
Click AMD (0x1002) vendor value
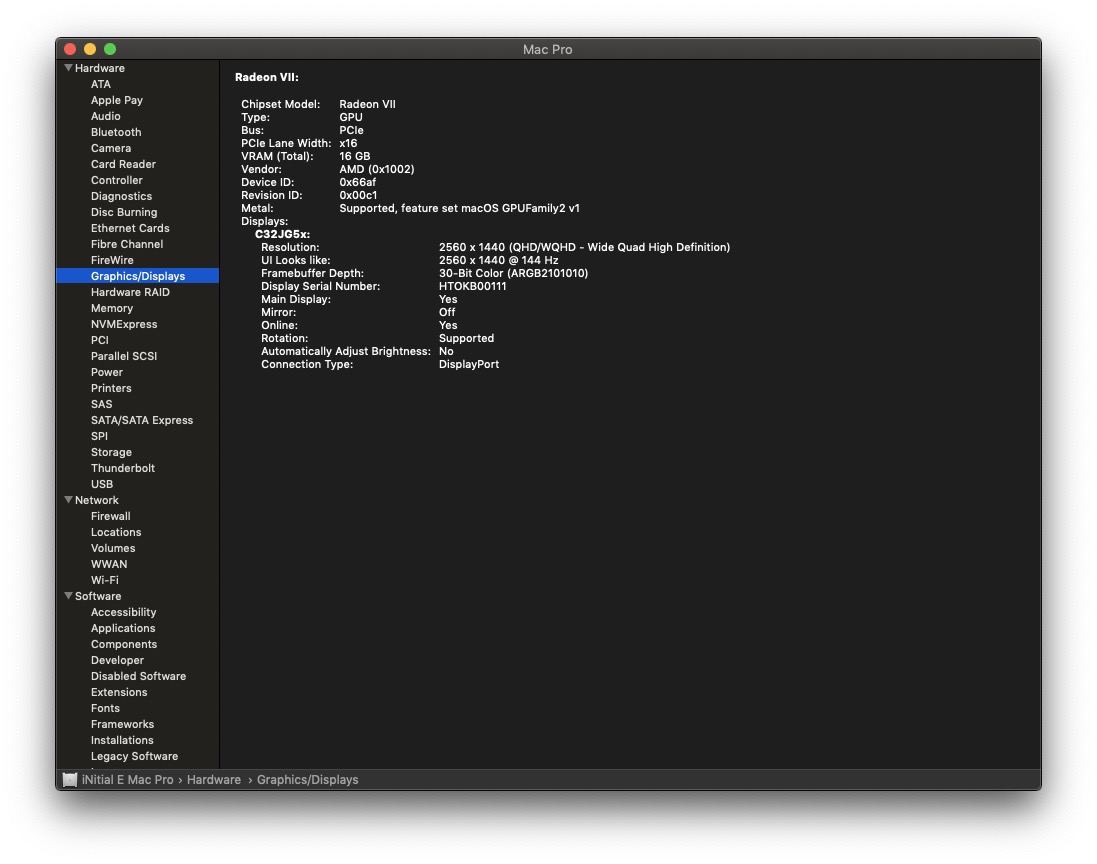pyautogui.click(x=377, y=169)
